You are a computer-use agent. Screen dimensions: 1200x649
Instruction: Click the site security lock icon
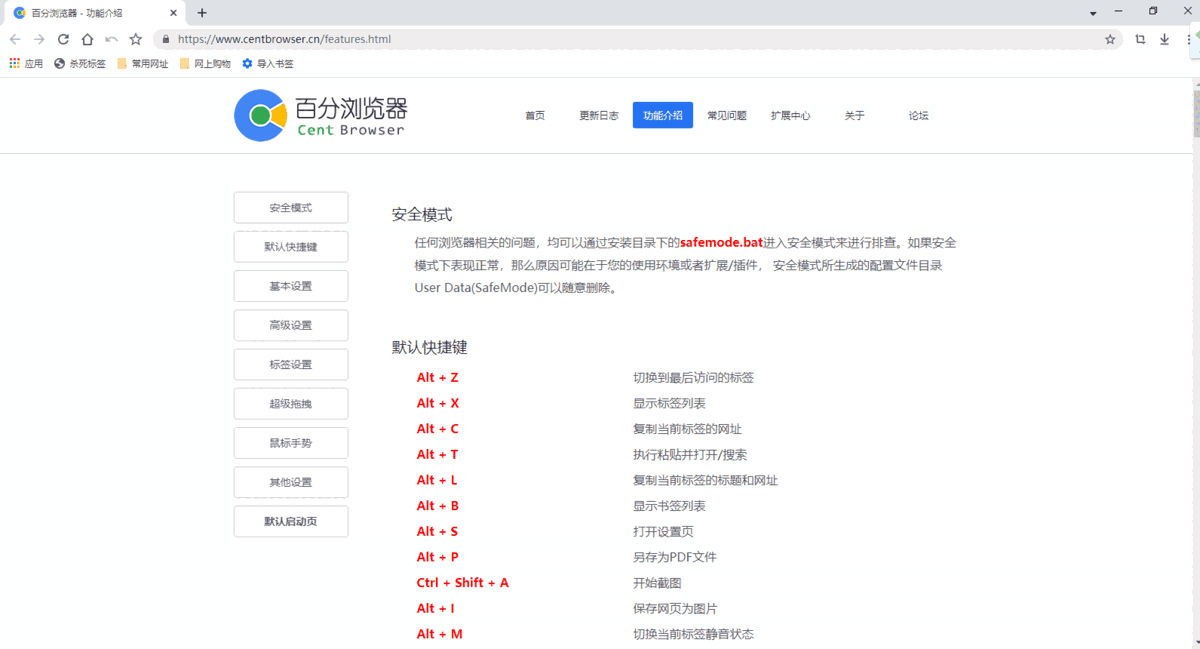point(166,39)
